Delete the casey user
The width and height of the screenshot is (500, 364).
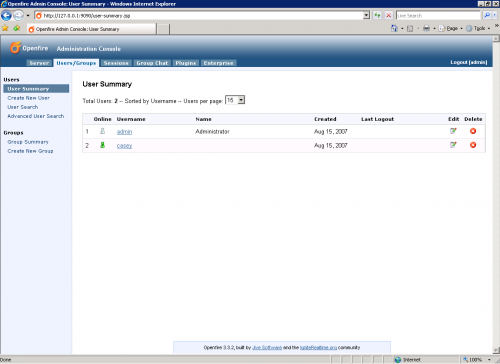tap(473, 145)
